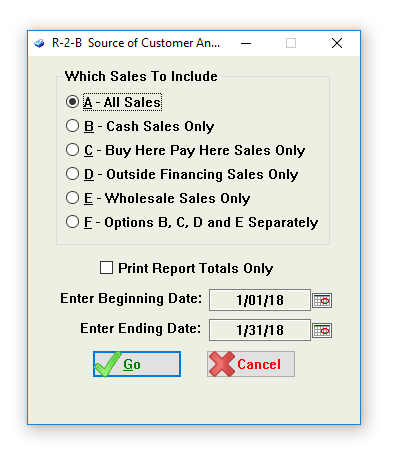This screenshot has width=404, height=462.
Task: Click the green checkmark on Go
Action: pos(107,364)
